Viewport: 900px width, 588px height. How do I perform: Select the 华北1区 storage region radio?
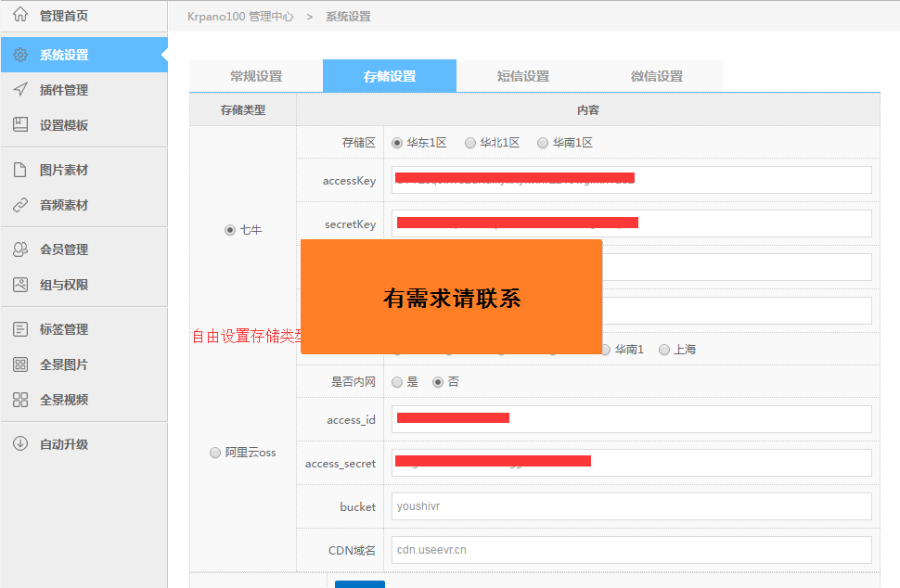click(x=470, y=142)
